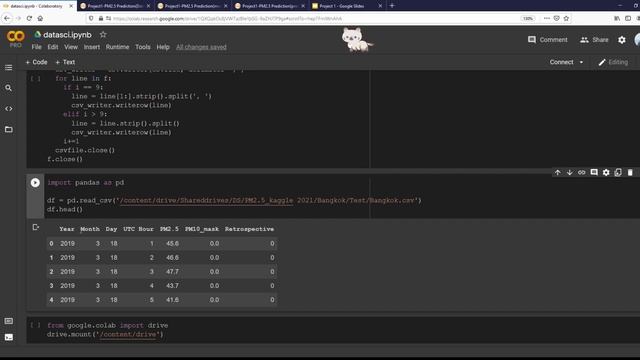Click the UTC Hour column header
640x360 pixels.
pos(138,229)
